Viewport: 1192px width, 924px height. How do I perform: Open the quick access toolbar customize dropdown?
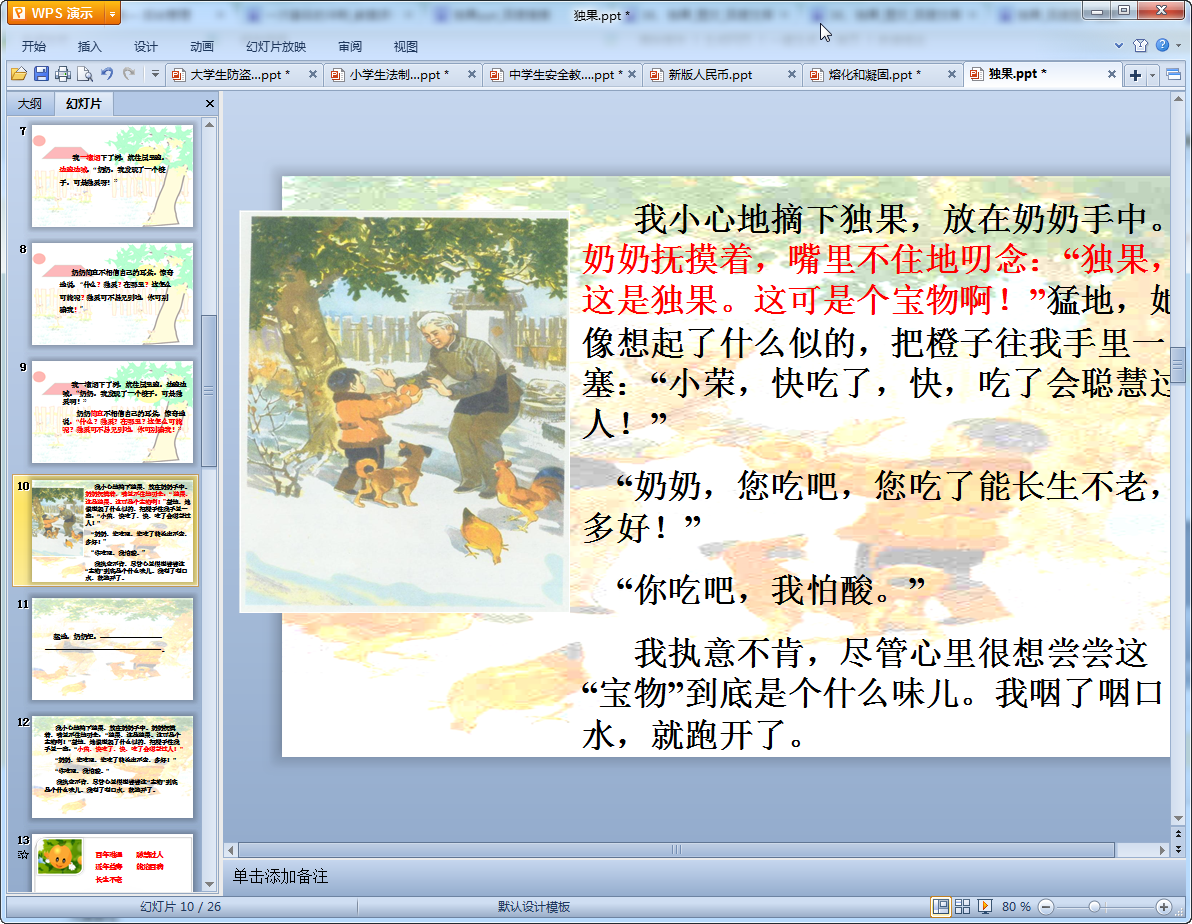(155, 74)
